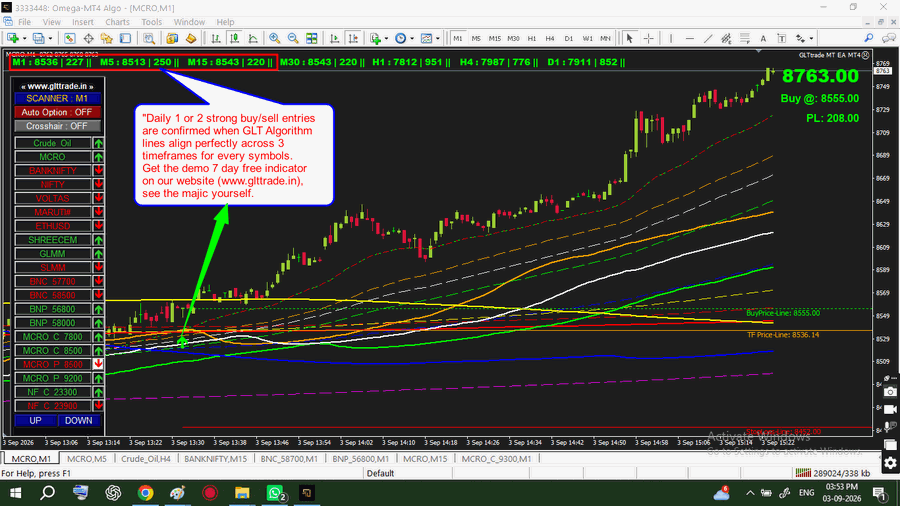Switch timeframe to M5 button
The width and height of the screenshot is (900, 506).
tap(476, 38)
